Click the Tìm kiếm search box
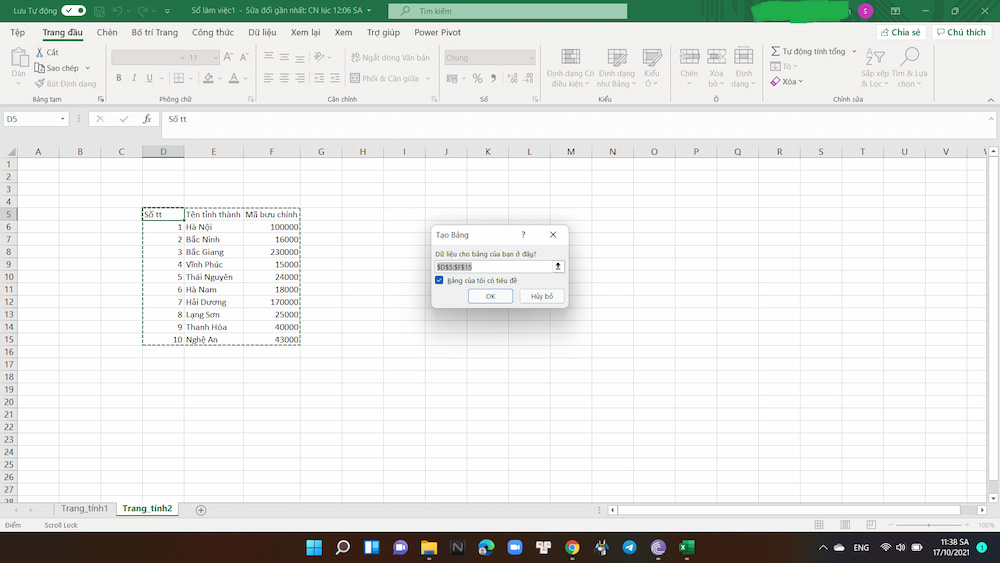Screen dimensions: 1000x563 (x=508, y=11)
